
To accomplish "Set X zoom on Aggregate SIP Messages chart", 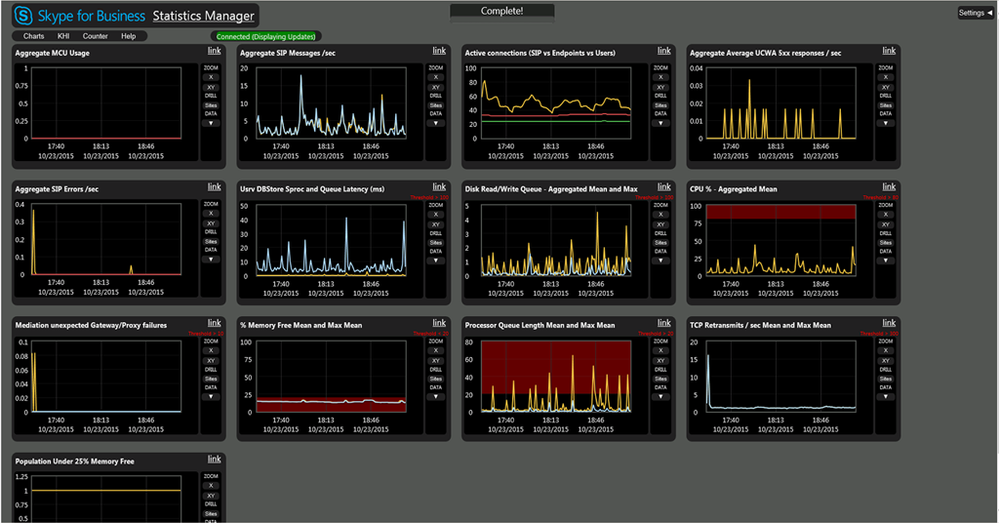I will coord(436,77).
